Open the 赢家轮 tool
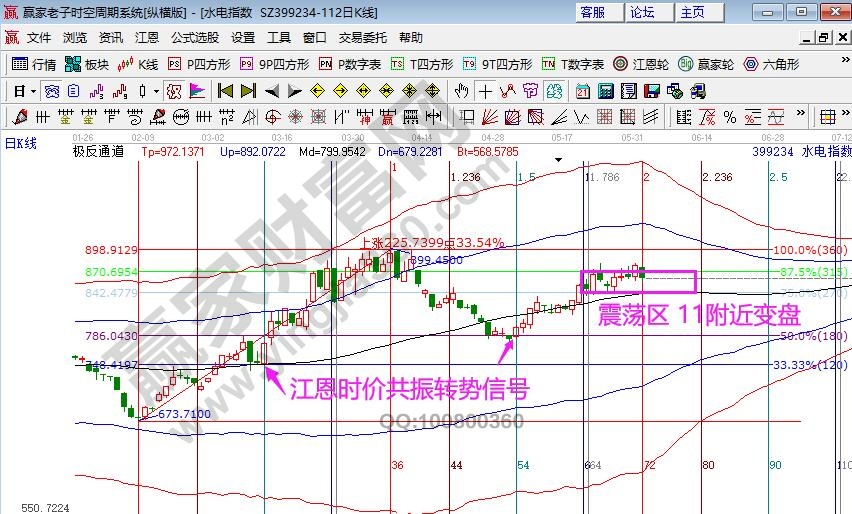The width and height of the screenshot is (852, 514). click(703, 64)
